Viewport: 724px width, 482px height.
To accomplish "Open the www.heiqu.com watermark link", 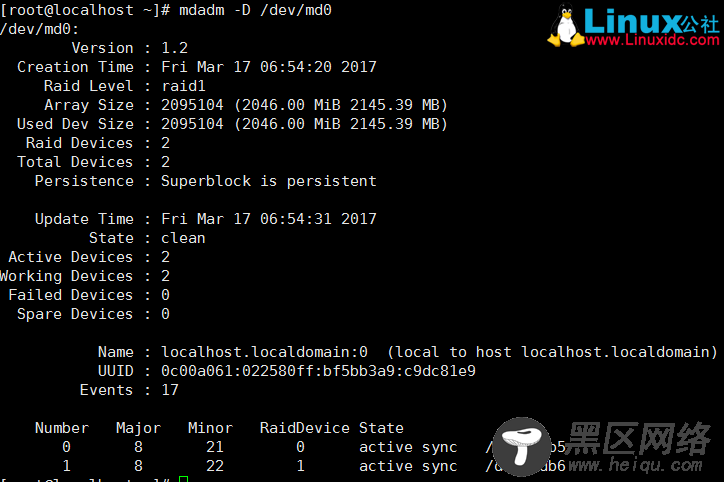I will tap(635, 465).
